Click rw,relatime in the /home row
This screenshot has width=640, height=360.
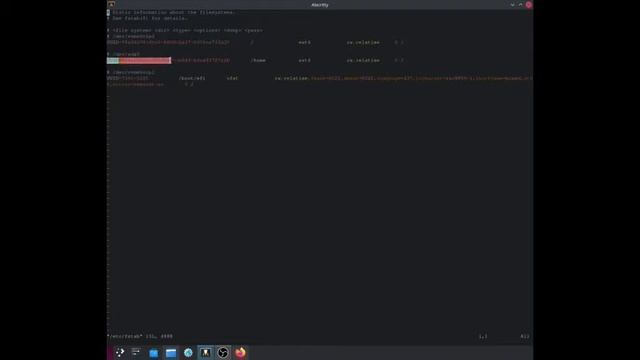[363, 60]
